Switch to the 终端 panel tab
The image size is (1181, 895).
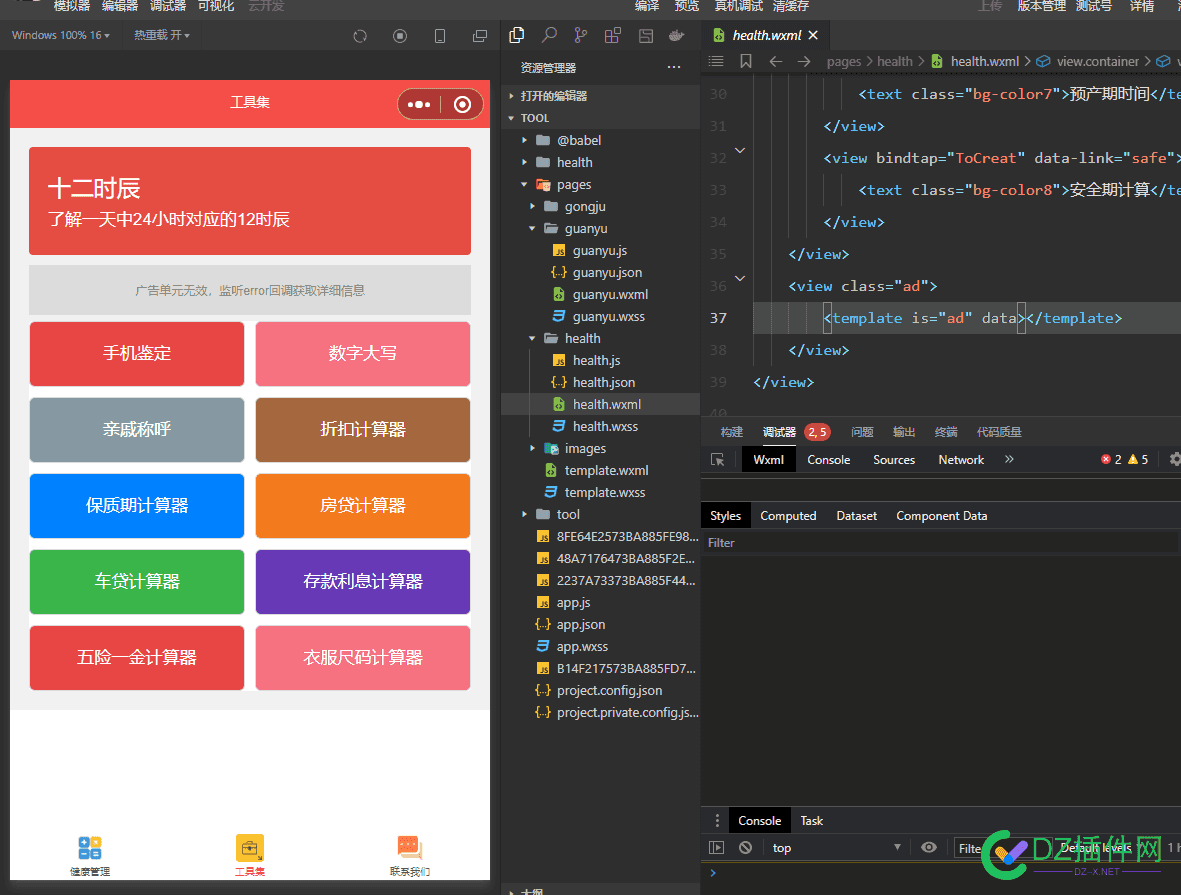(946, 432)
